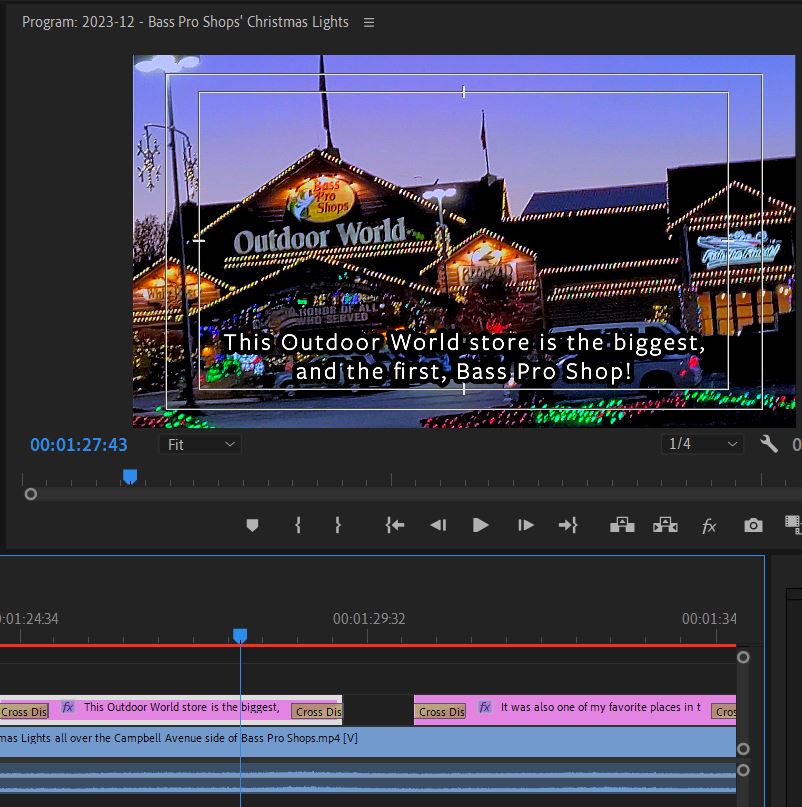Viewport: 802px width, 807px height.
Task: Select the Bass Pro Shops.mp4 video clip
Action: [x=368, y=742]
